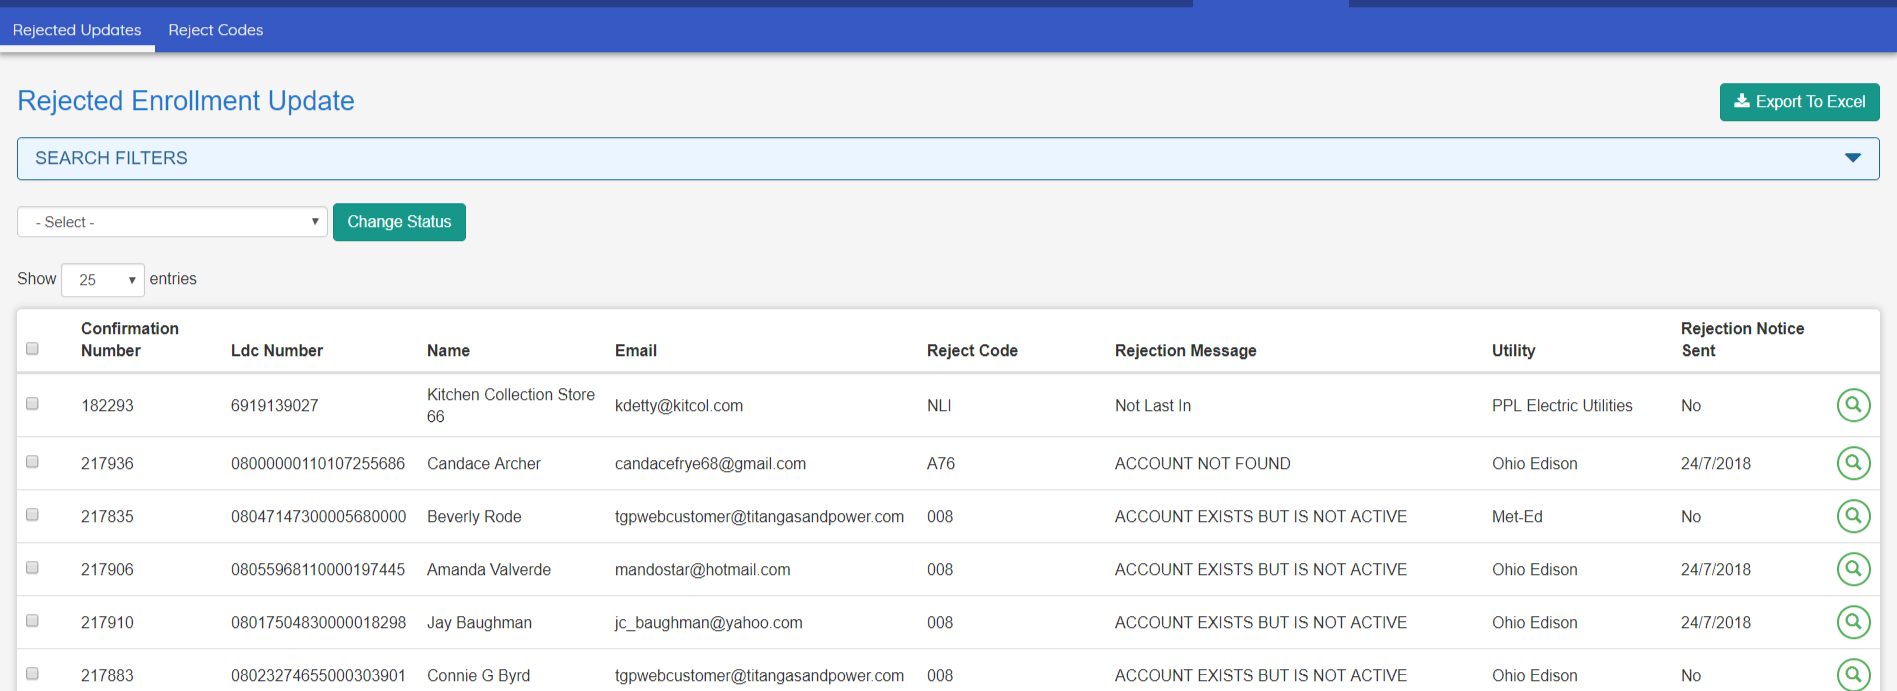Sort by Confirmation Number column header
Image resolution: width=1897 pixels, height=691 pixels.
[x=130, y=340]
